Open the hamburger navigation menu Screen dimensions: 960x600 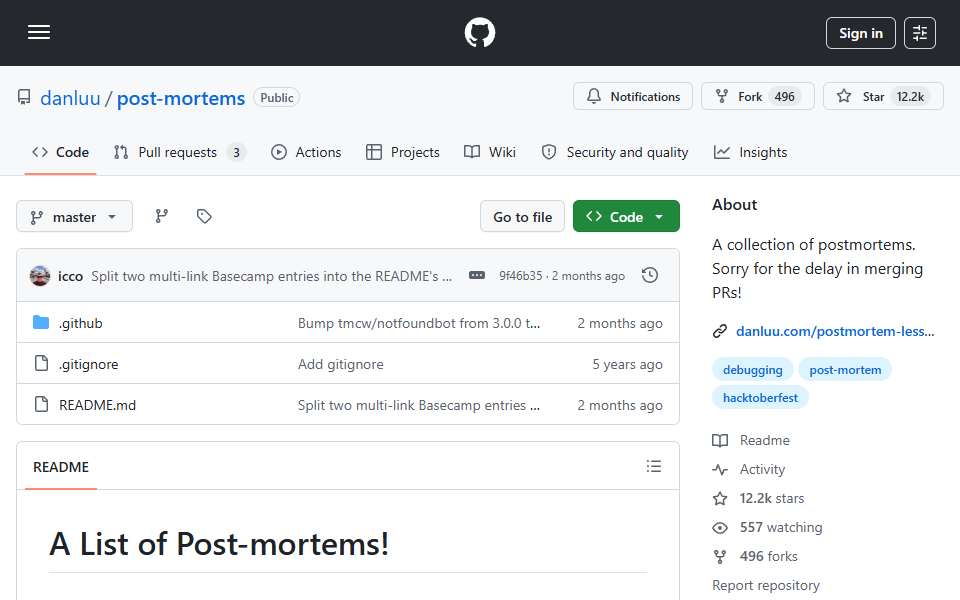point(39,32)
